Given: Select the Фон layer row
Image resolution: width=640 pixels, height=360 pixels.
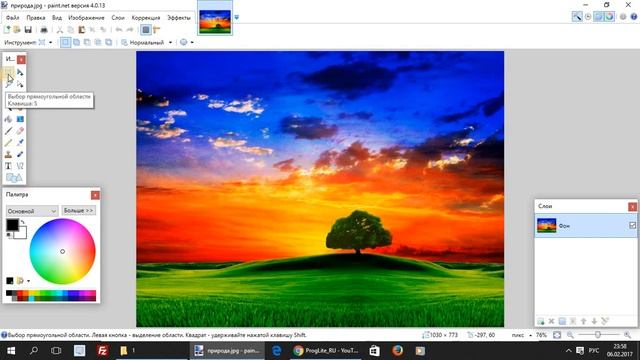Looking at the screenshot, I should [x=586, y=225].
